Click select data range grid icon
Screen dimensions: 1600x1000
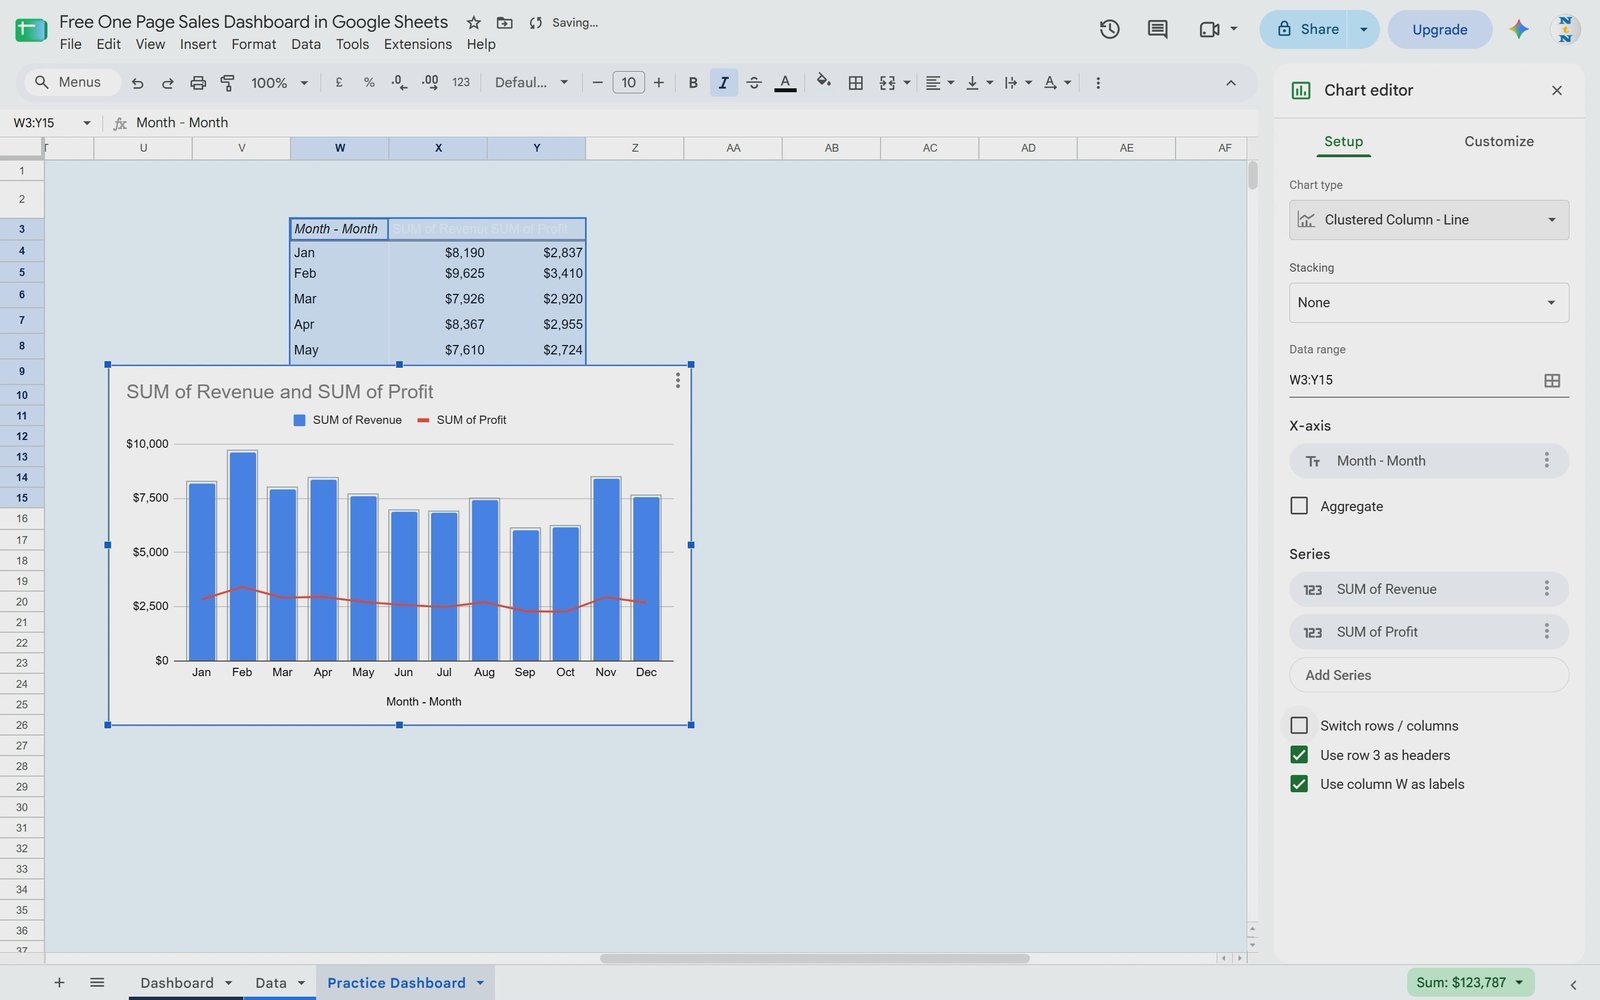(x=1552, y=380)
